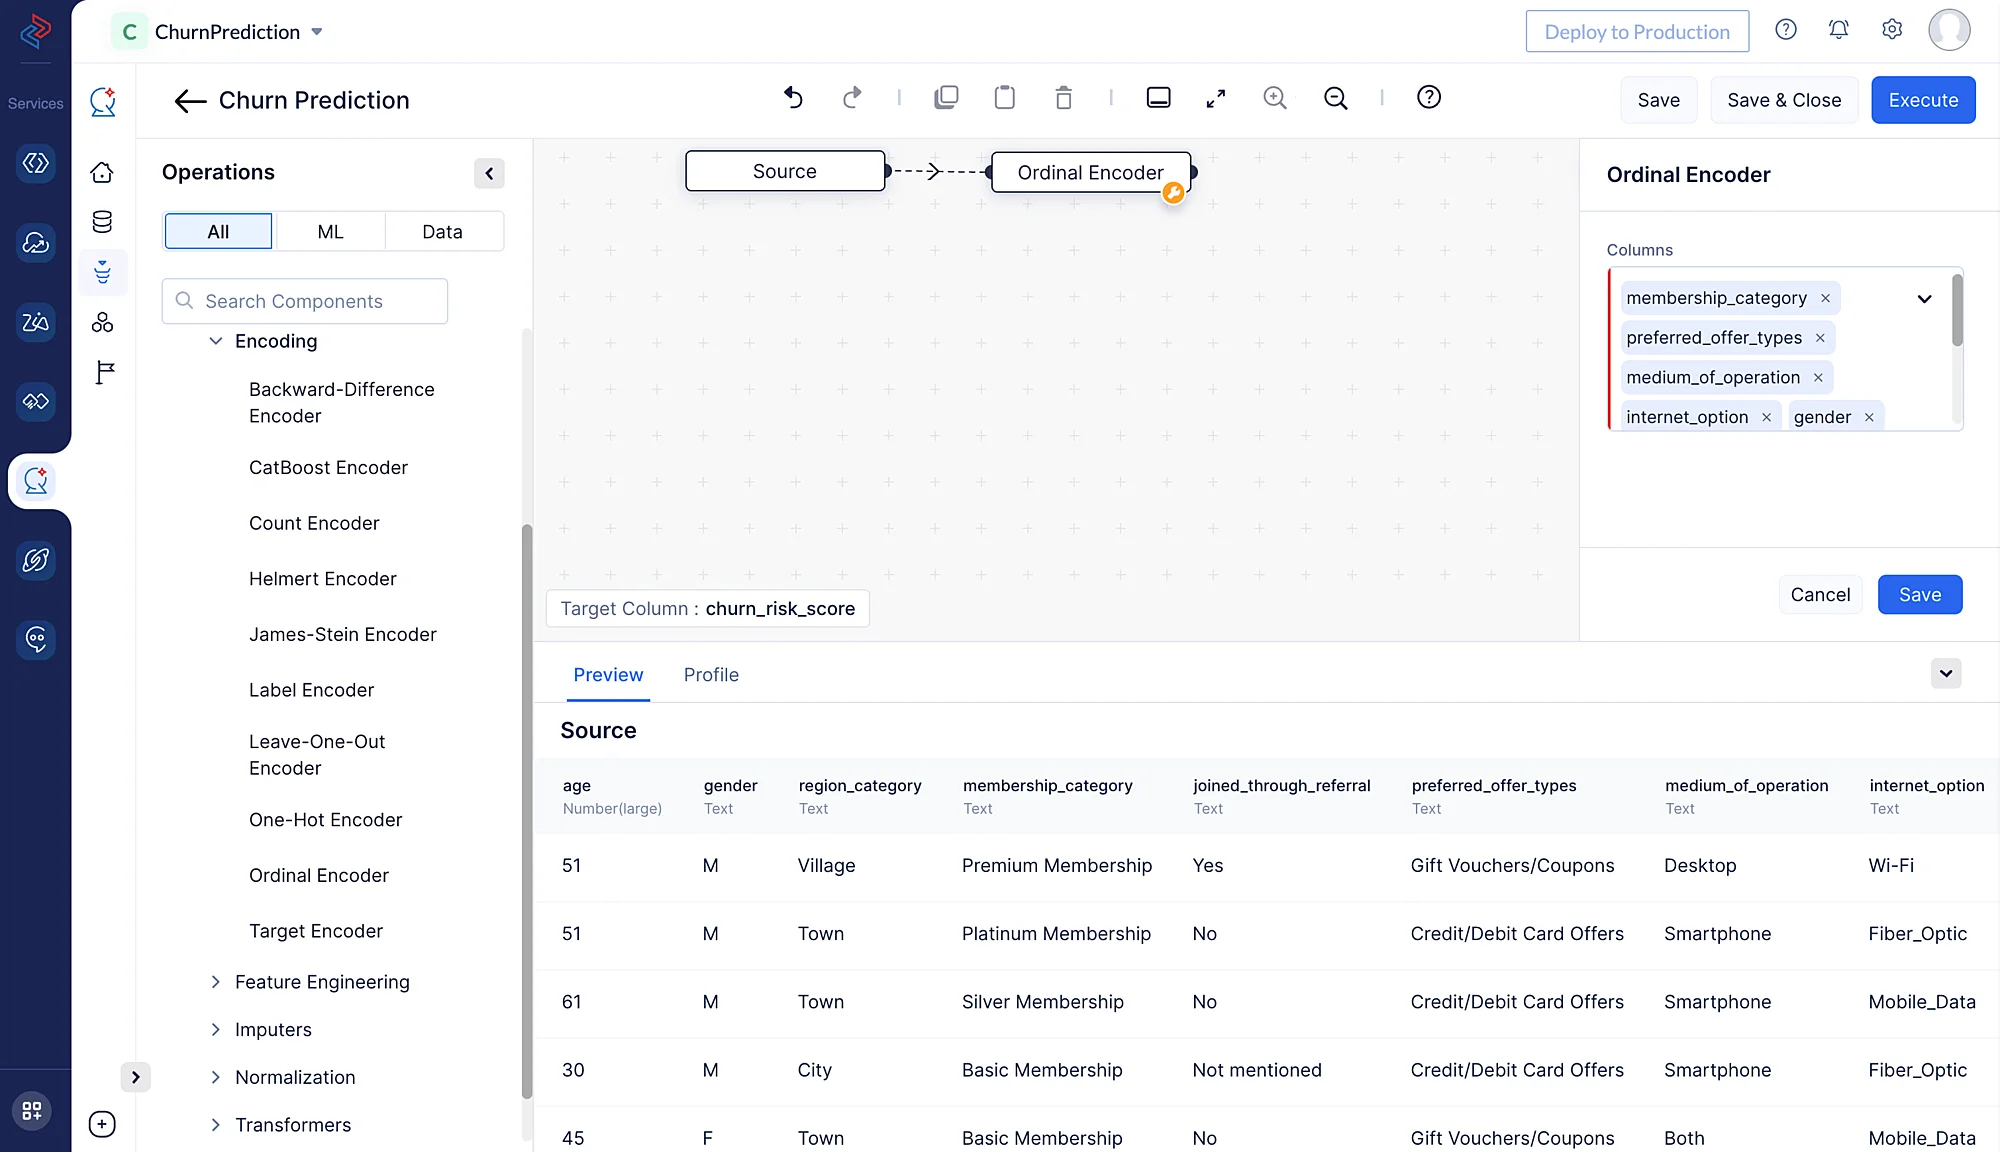Click the redo arrow in toolbar

851,98
